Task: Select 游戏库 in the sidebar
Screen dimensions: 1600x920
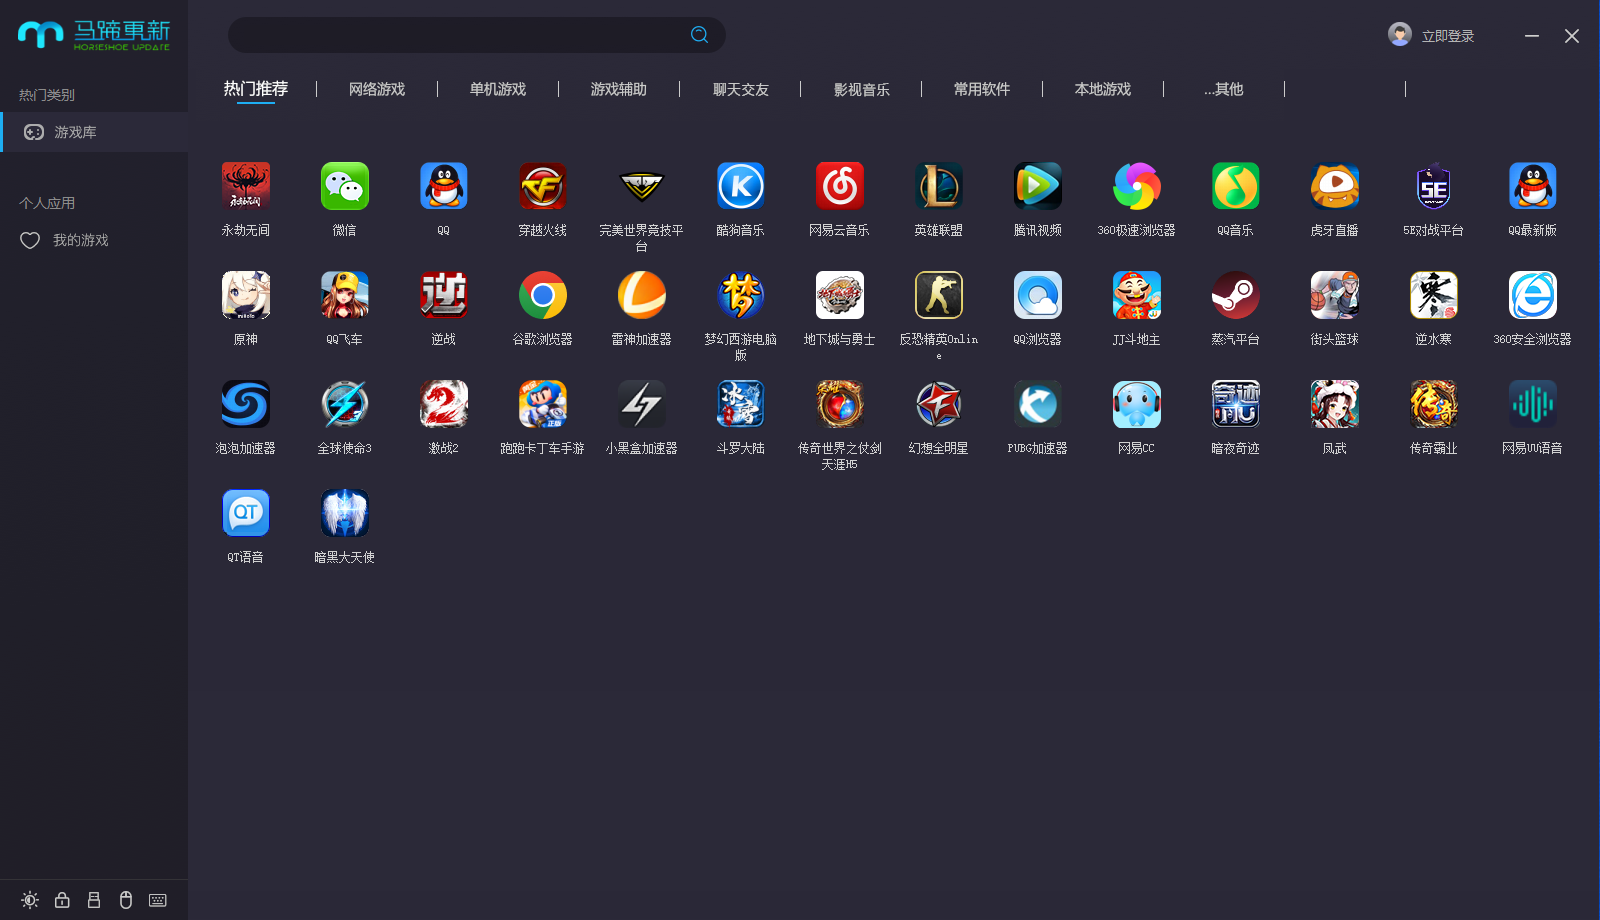Action: [x=94, y=132]
